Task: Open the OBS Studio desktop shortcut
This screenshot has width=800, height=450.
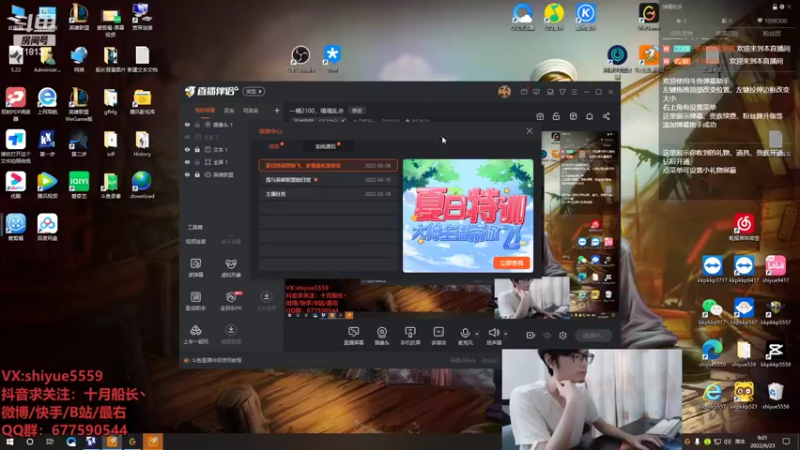Action: click(x=301, y=58)
